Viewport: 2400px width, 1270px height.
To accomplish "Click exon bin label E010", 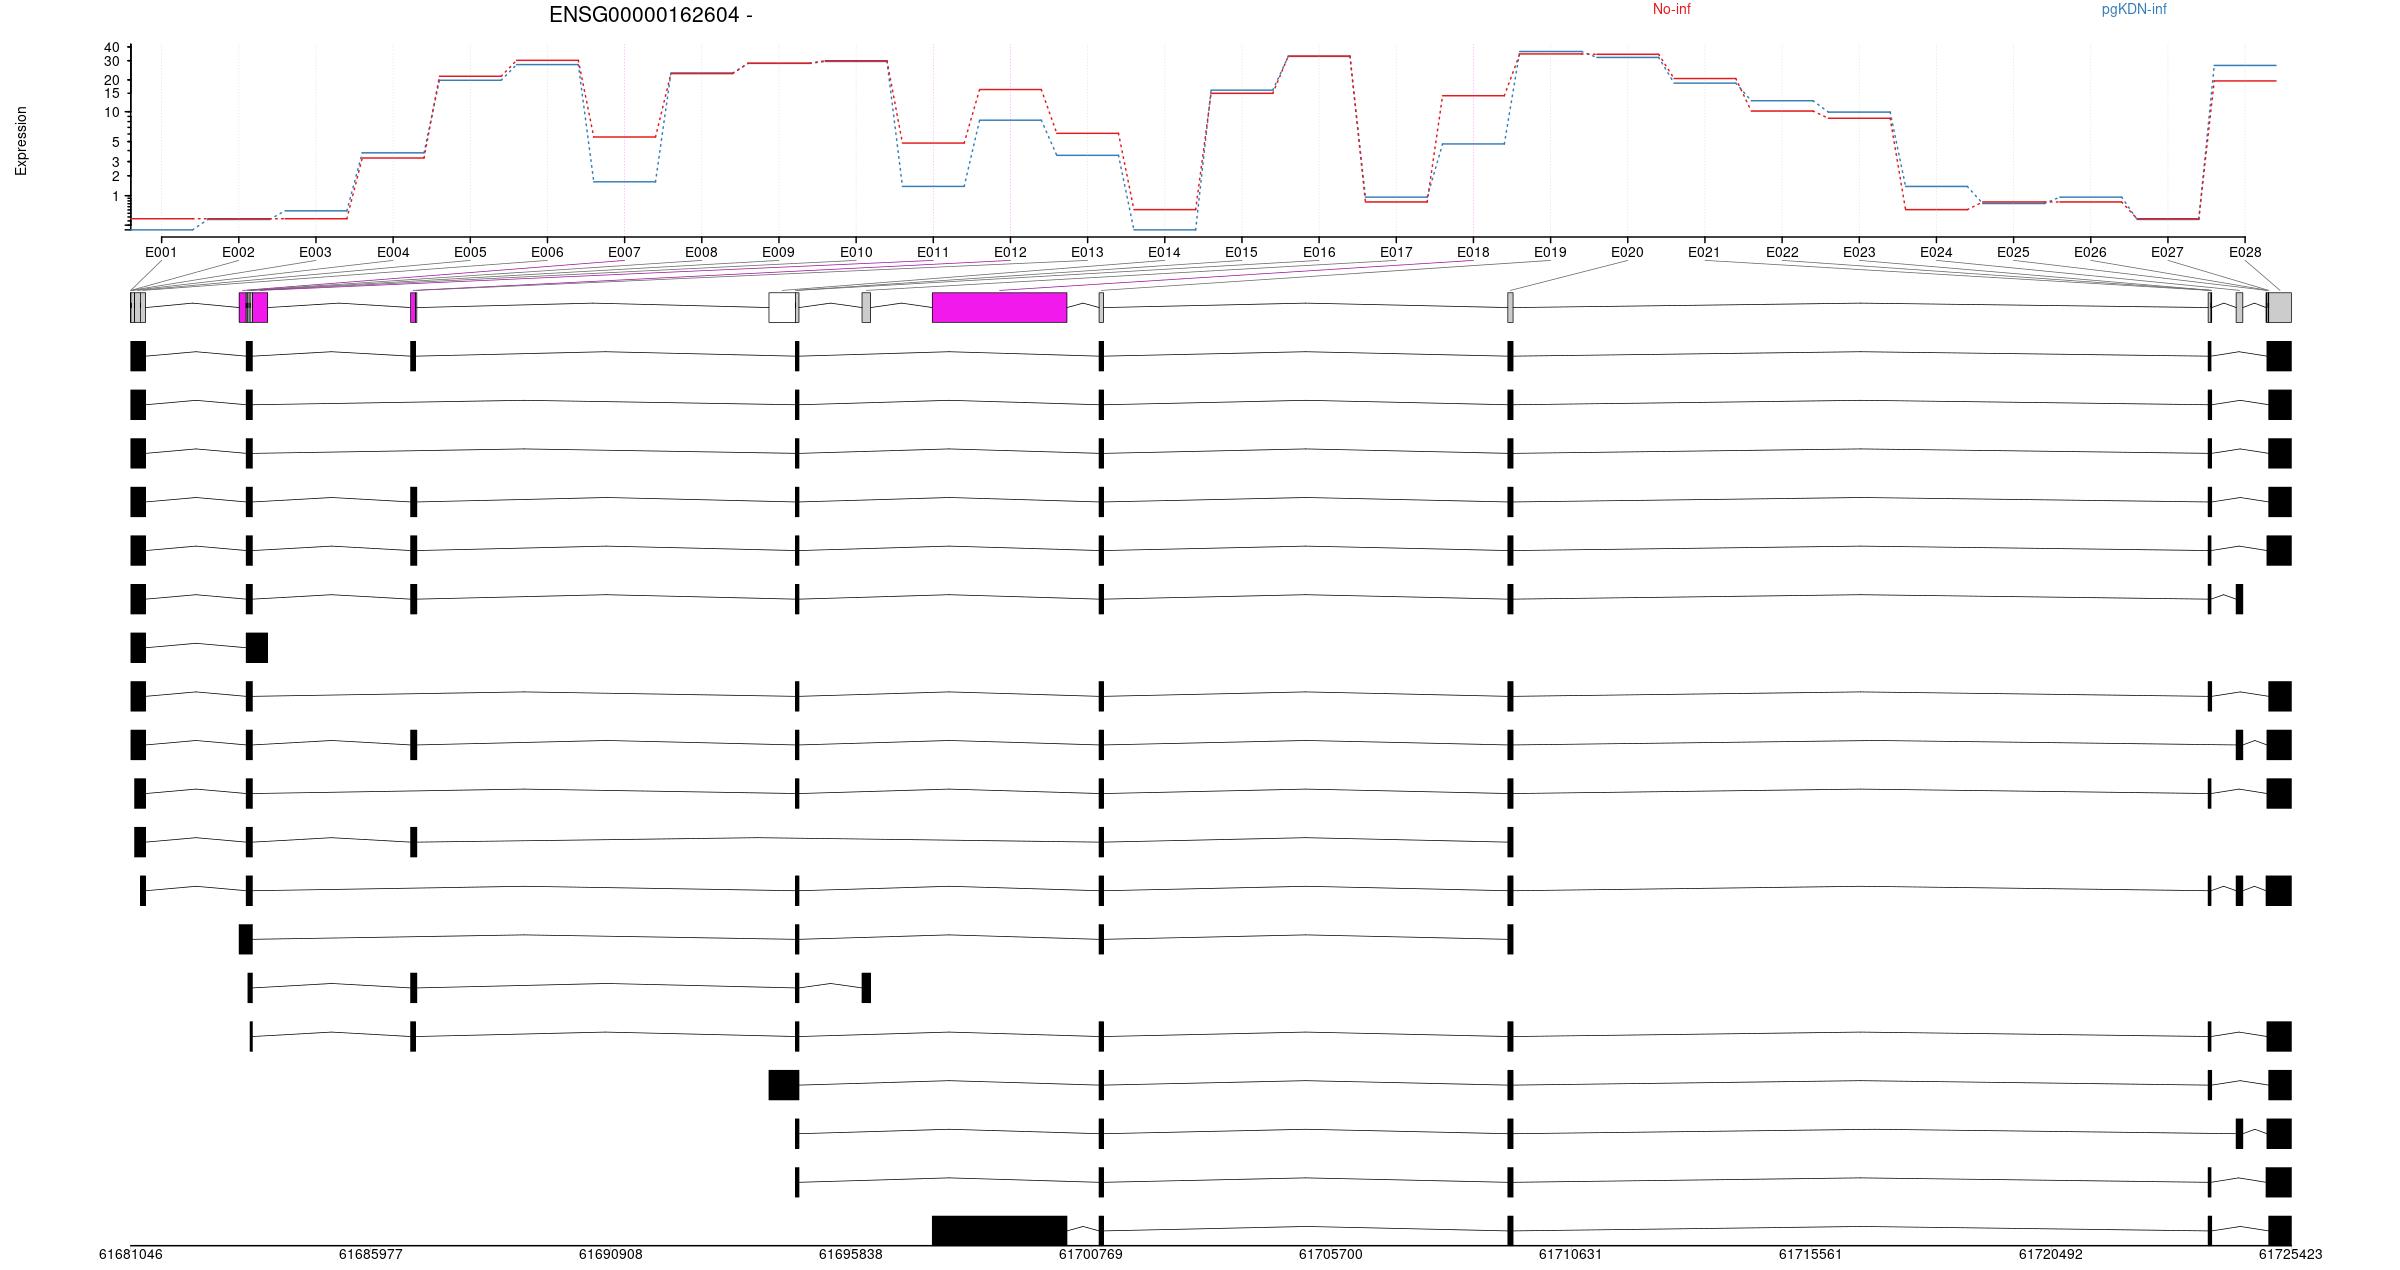I will (x=856, y=253).
